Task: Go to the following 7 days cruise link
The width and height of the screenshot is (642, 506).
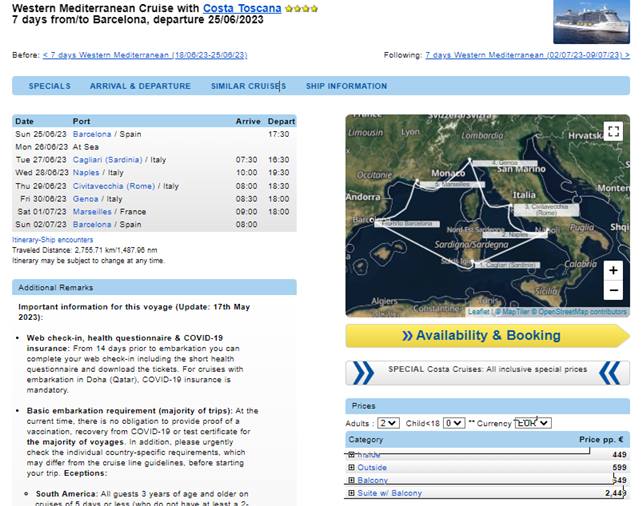Action: [x=527, y=55]
